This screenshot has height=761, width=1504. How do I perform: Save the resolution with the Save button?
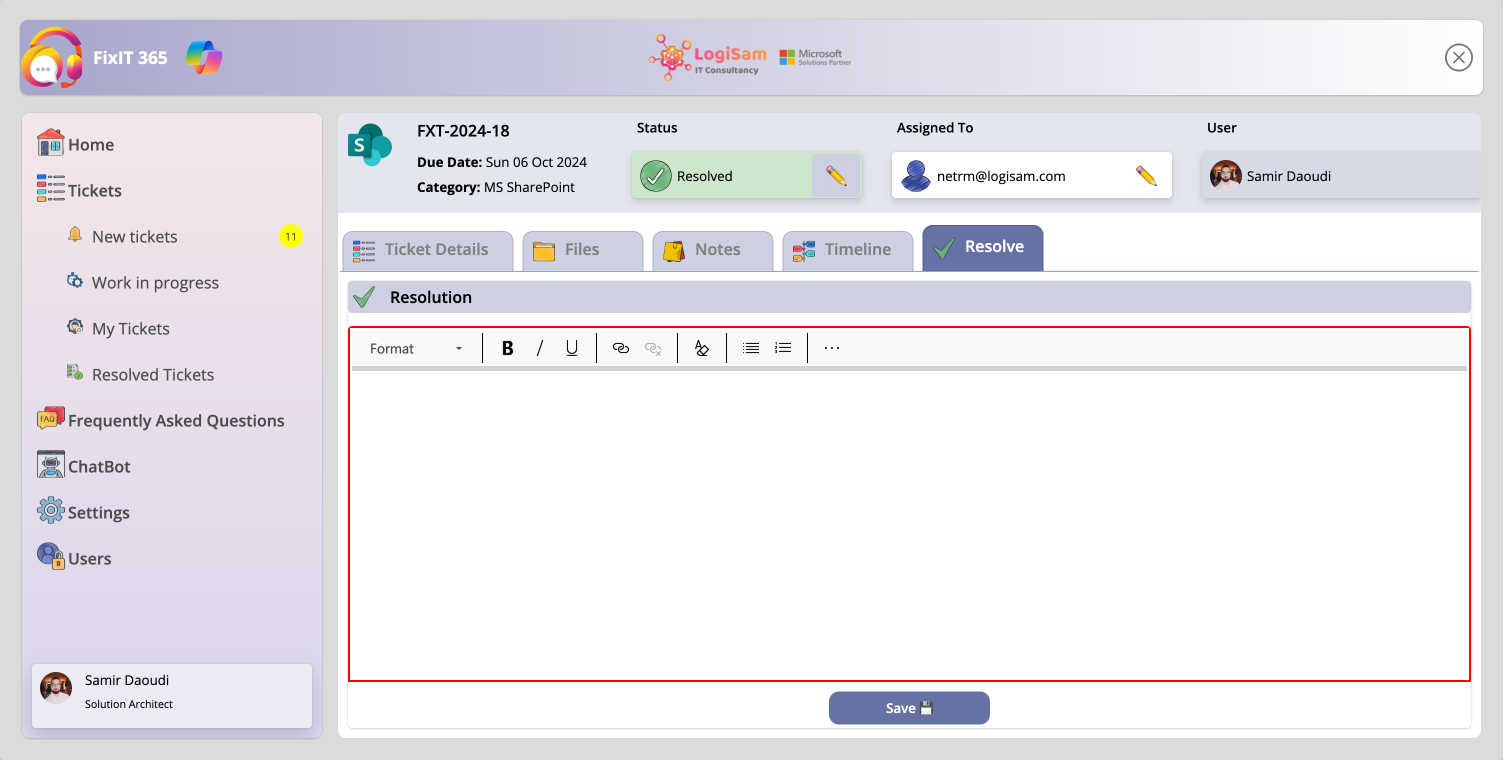tap(909, 708)
